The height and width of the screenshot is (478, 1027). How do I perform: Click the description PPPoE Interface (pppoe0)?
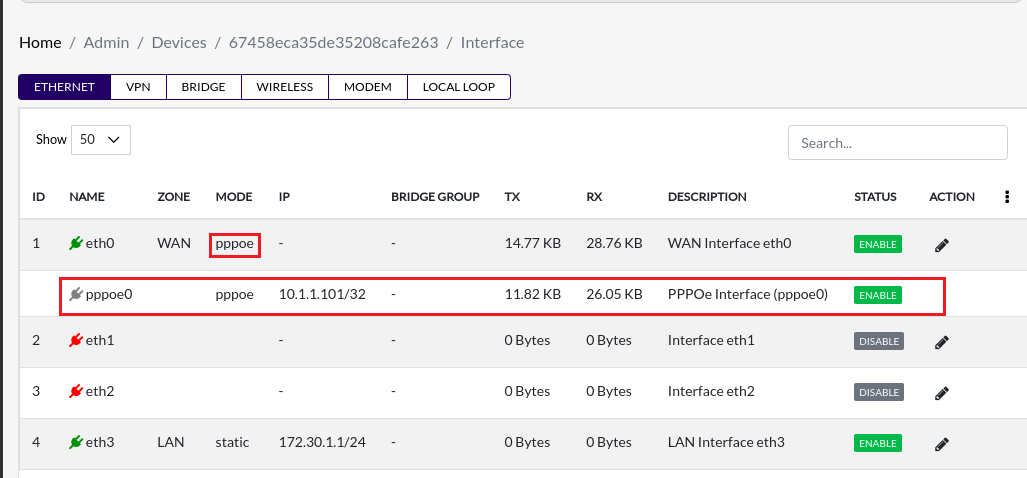[748, 295]
